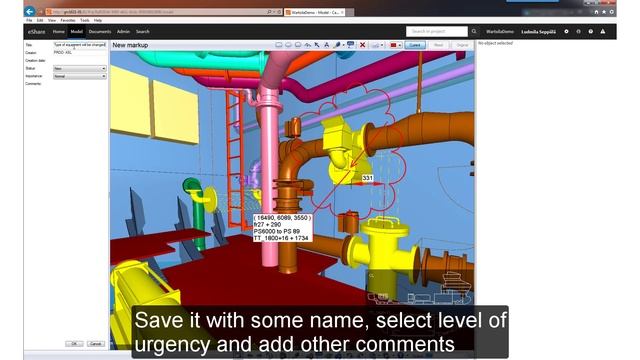Open the pen tool options arrow
The image size is (640, 360).
click(x=343, y=45)
